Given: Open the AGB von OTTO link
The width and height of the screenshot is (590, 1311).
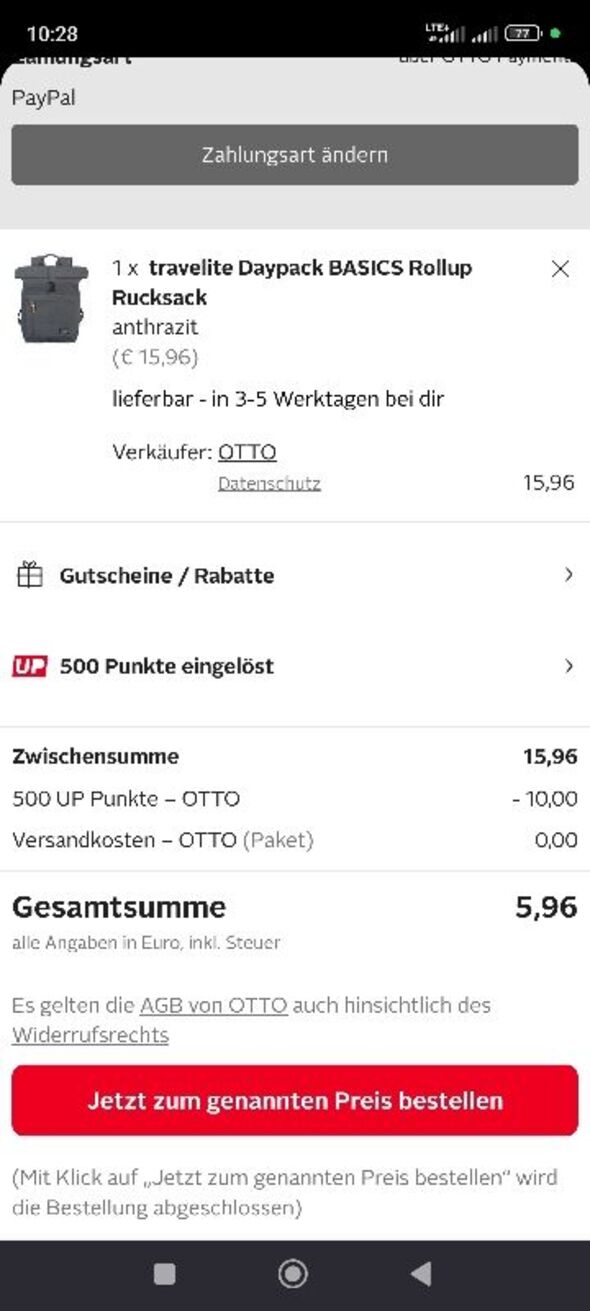Looking at the screenshot, I should click(214, 1005).
